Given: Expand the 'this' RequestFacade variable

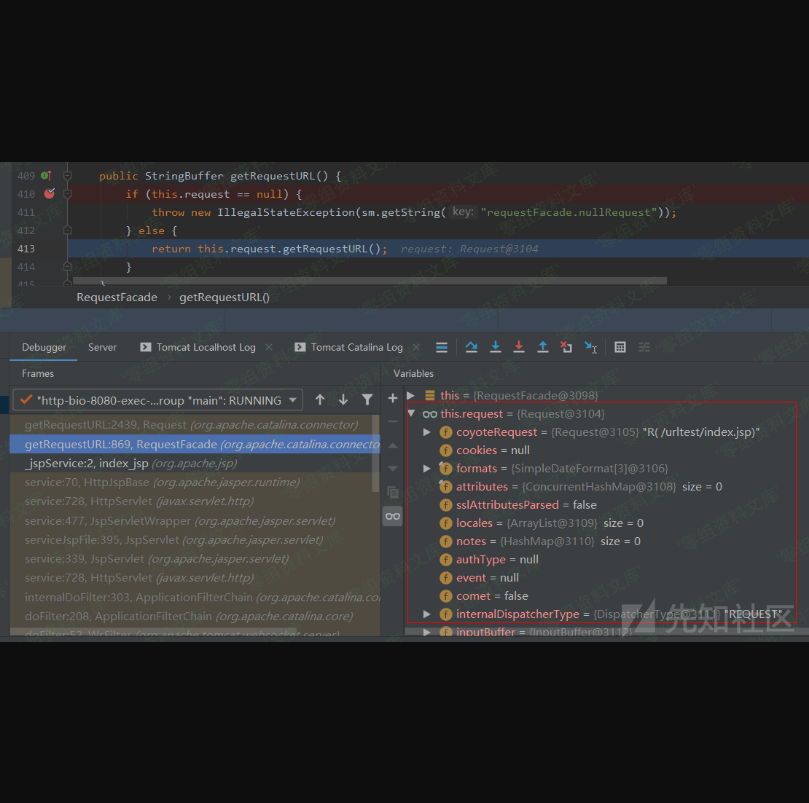Looking at the screenshot, I should [x=411, y=395].
